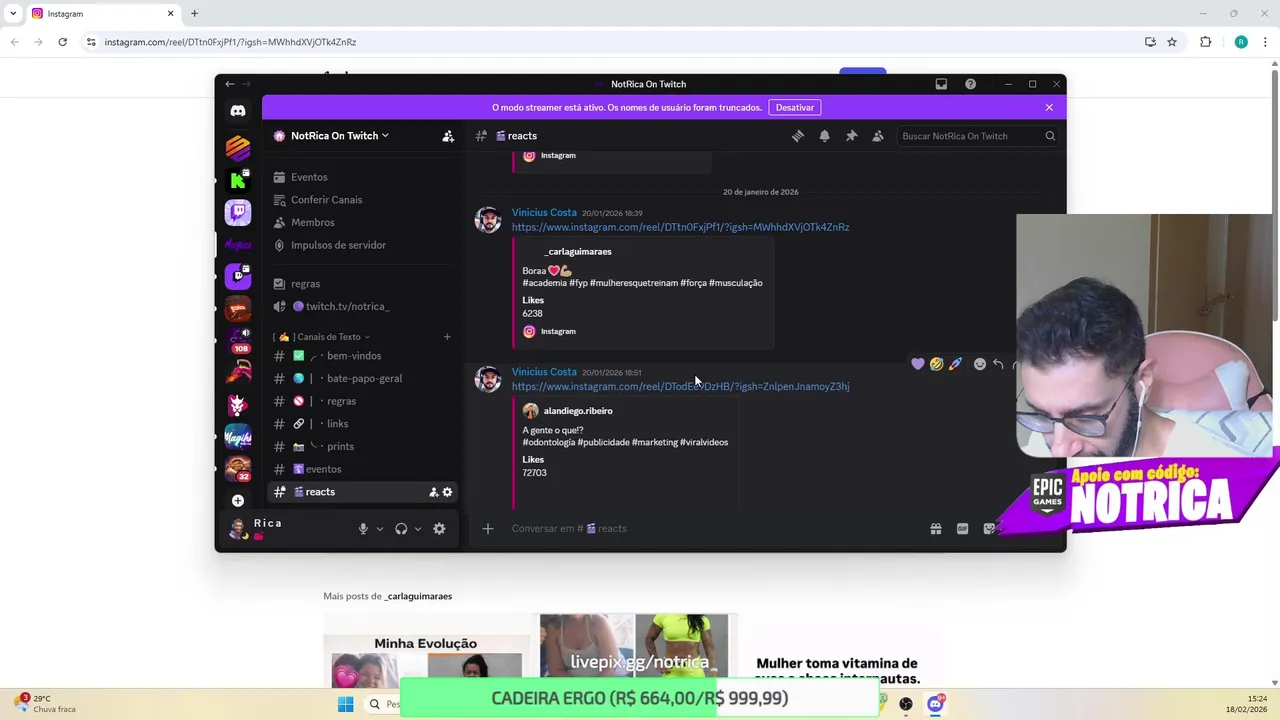This screenshot has width=1280, height=720.
Task: Open gift icon in chat bar
Action: 935,529
